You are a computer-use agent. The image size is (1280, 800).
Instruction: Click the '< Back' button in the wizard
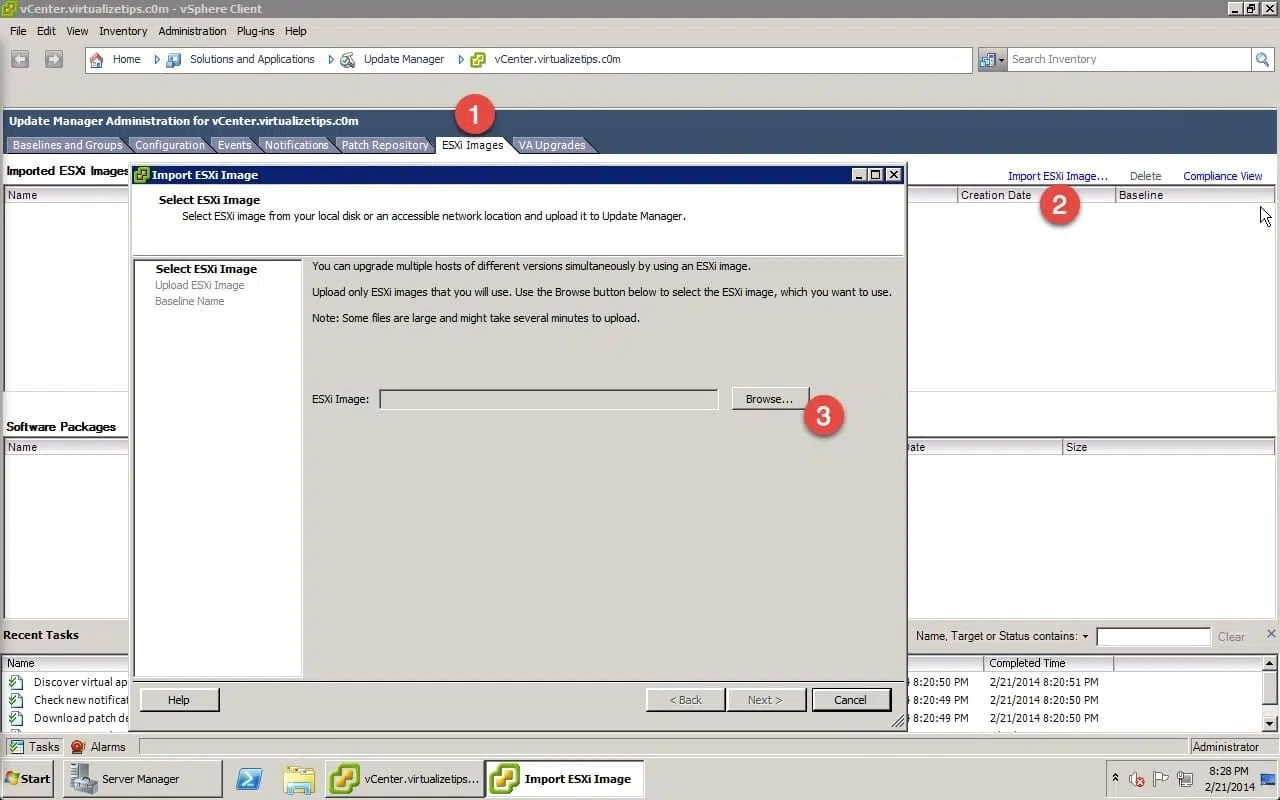686,700
